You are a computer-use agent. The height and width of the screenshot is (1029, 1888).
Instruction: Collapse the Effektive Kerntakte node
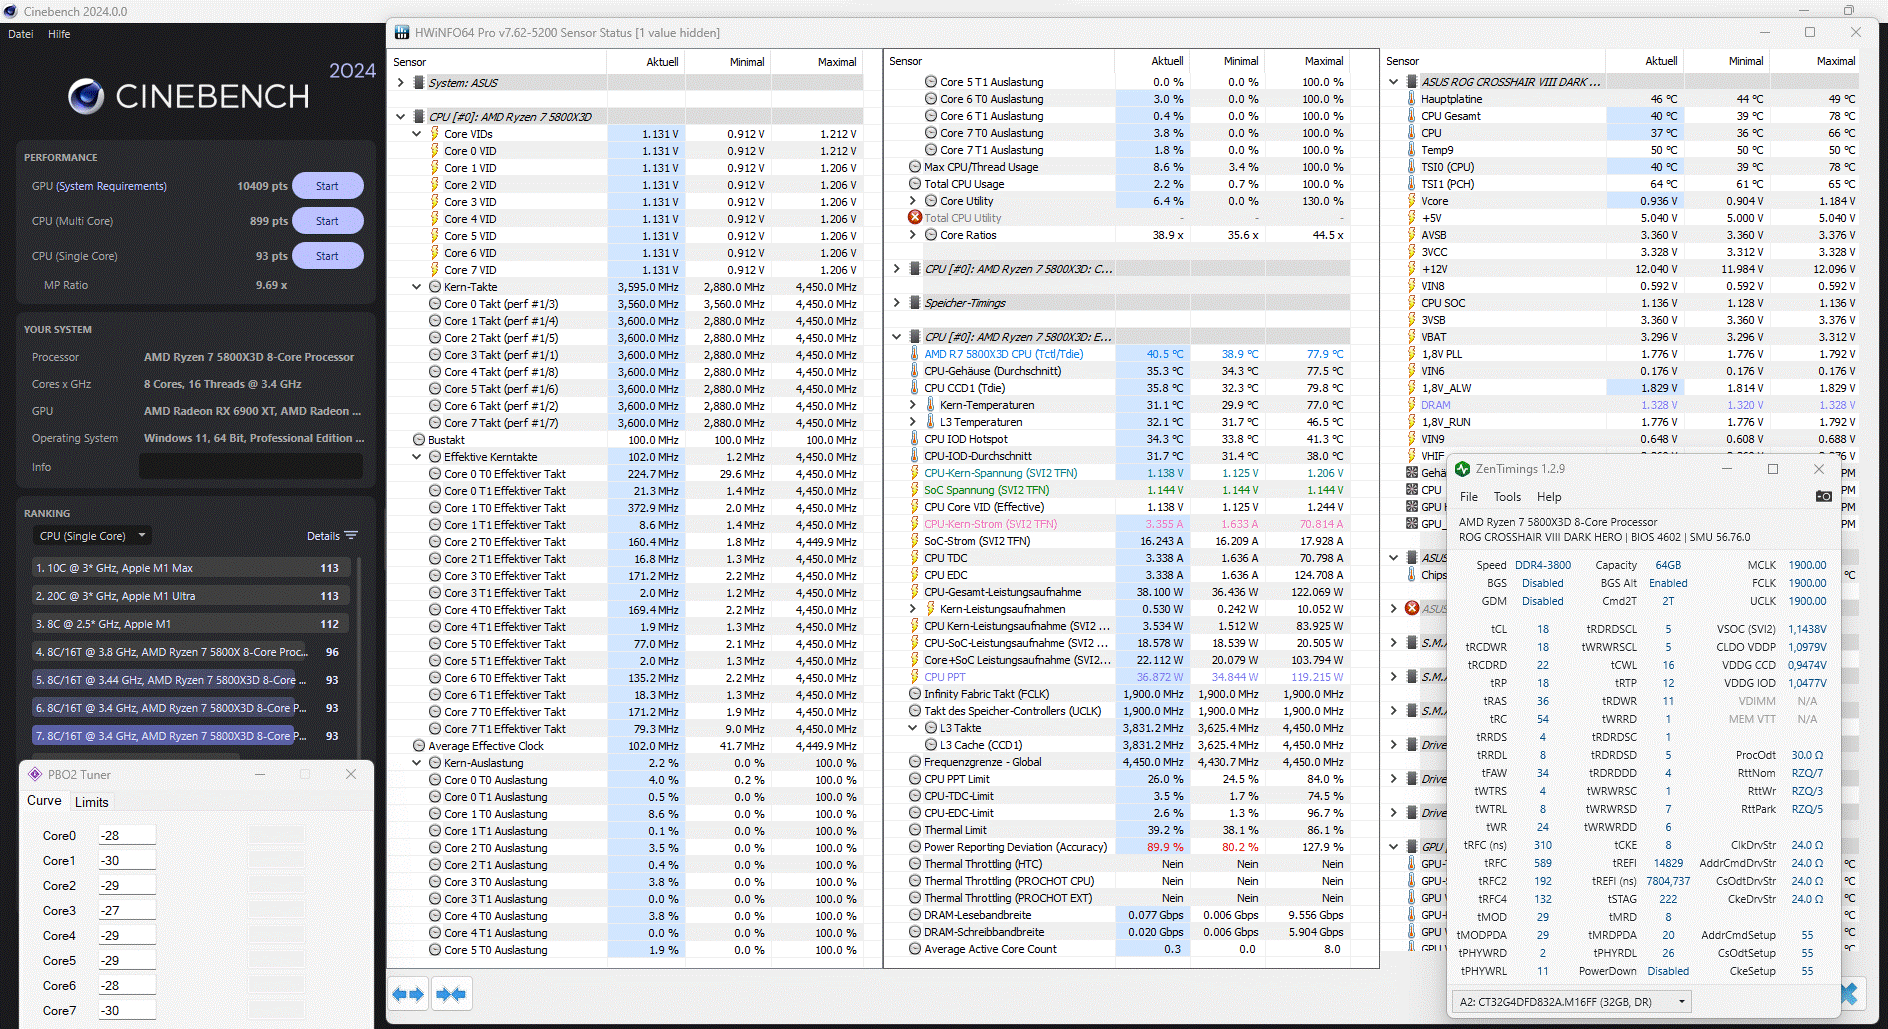pyautogui.click(x=417, y=457)
